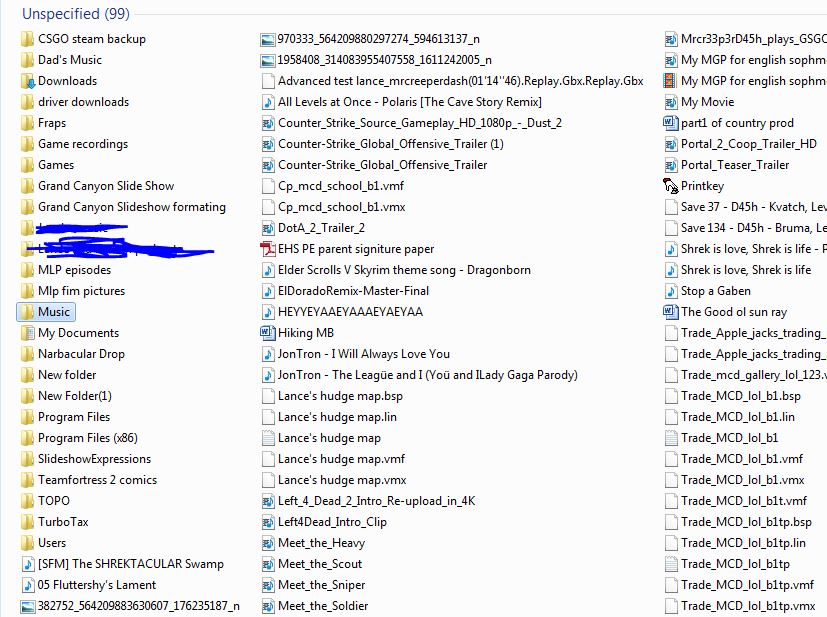Viewport: 827px width, 617px height.
Task: Click the Printkey application icon
Action: click(x=670, y=186)
